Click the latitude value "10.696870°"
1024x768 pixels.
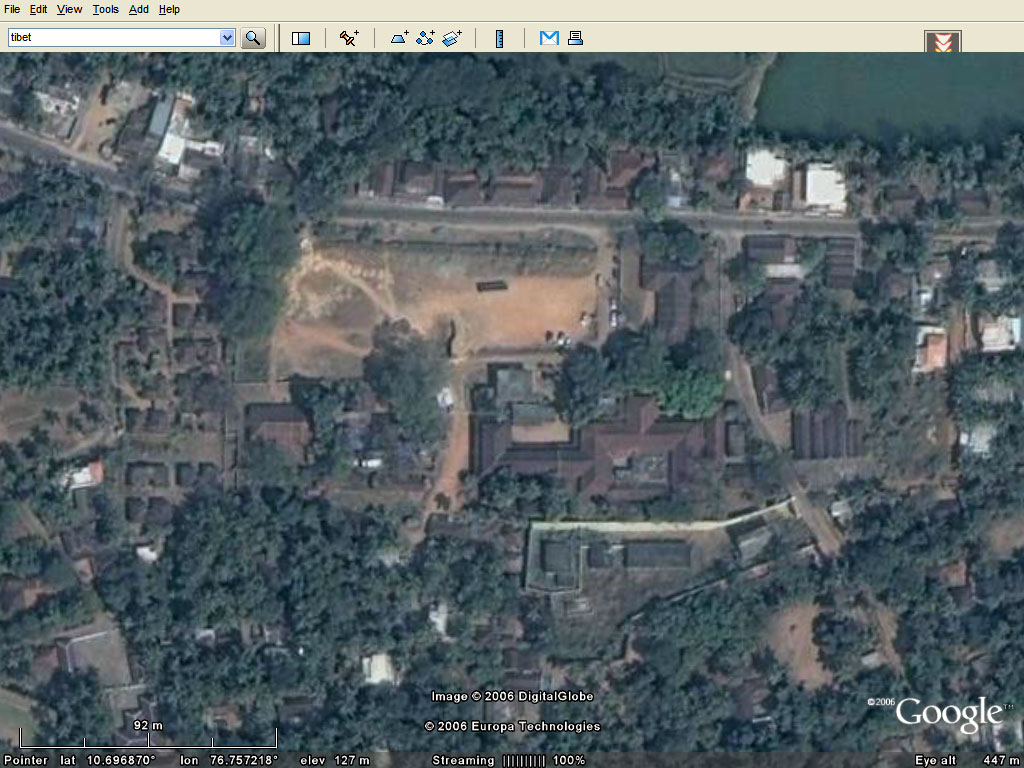(121, 760)
